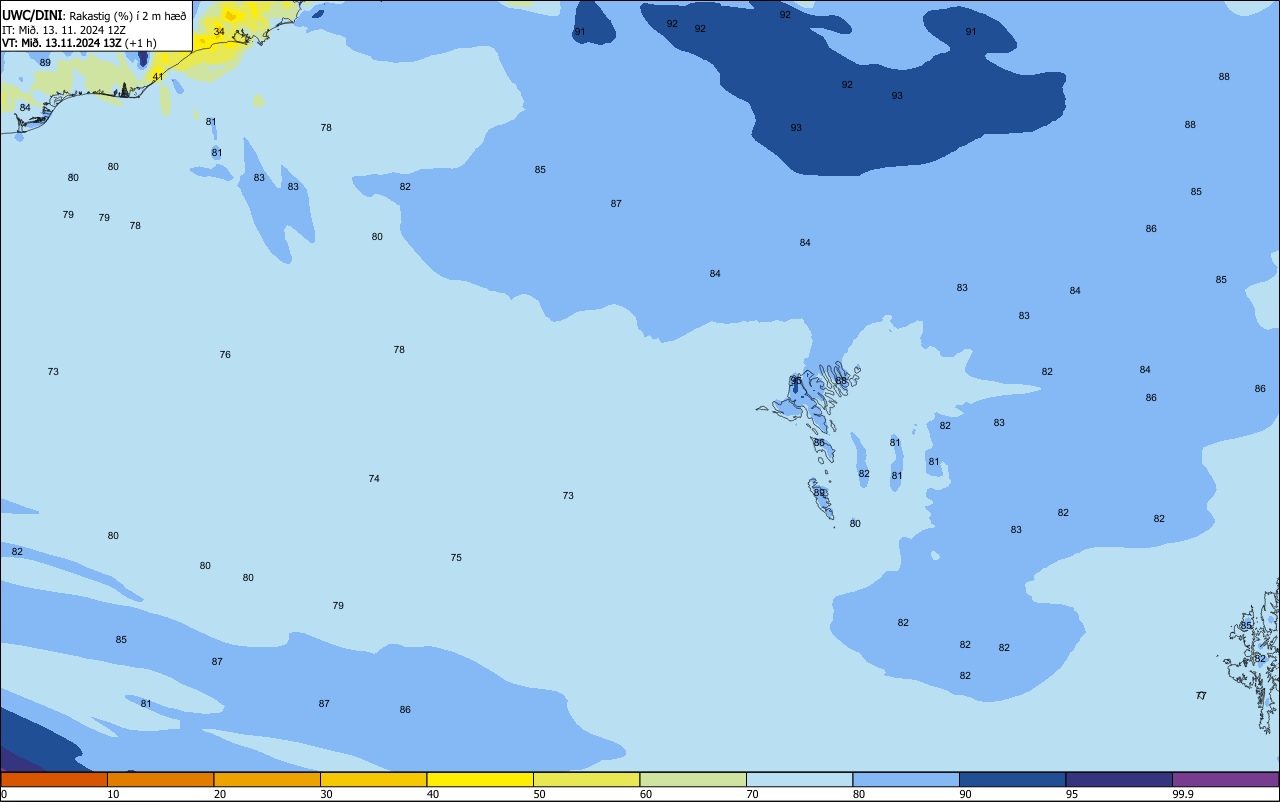1280x802 pixels.
Task: Click the 20–30 amber legend swatch
Action: click(x=267, y=779)
